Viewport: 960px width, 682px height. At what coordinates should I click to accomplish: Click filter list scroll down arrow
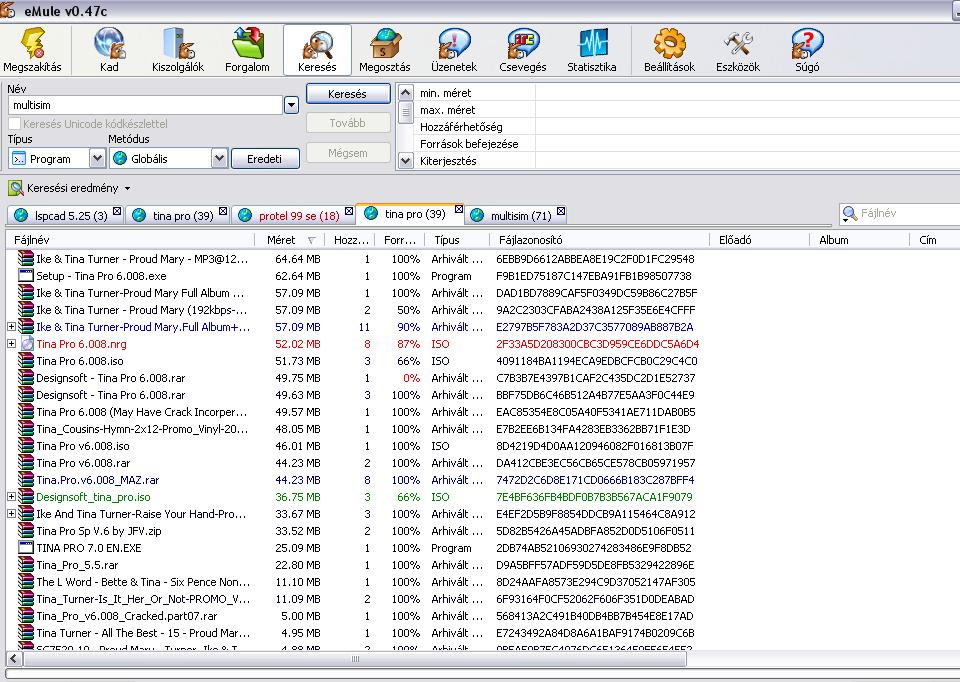(405, 161)
